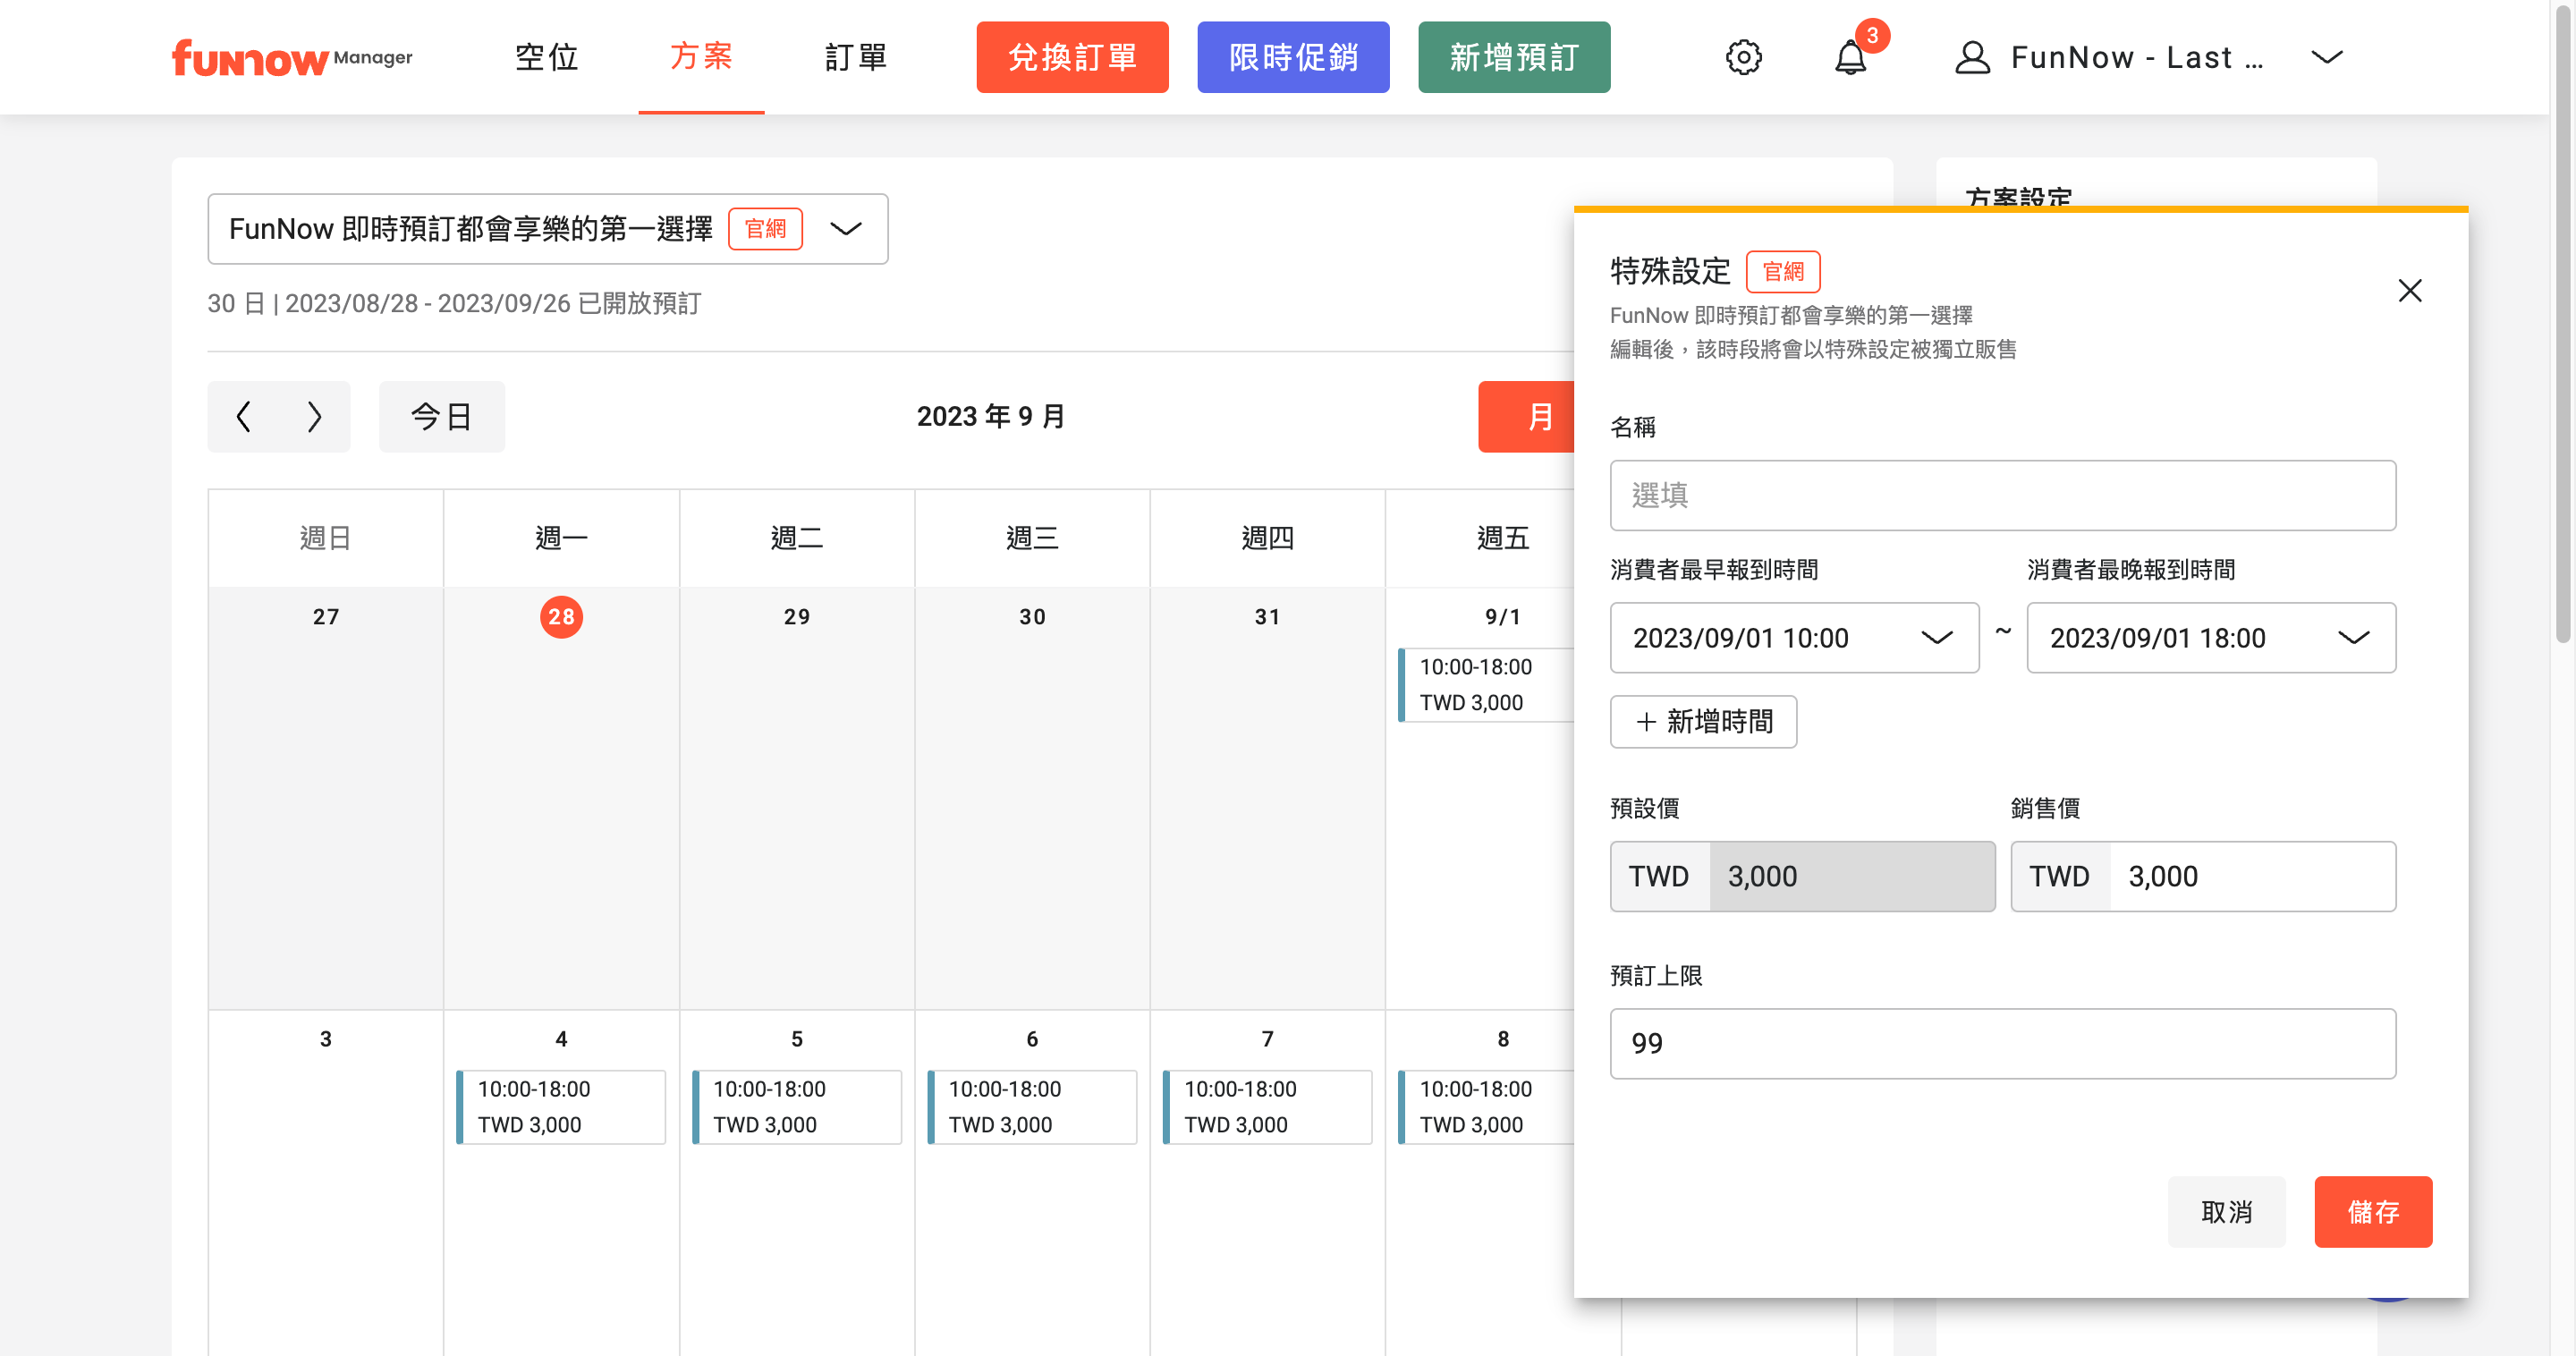Jump to today with 今日 button

pyautogui.click(x=441, y=416)
